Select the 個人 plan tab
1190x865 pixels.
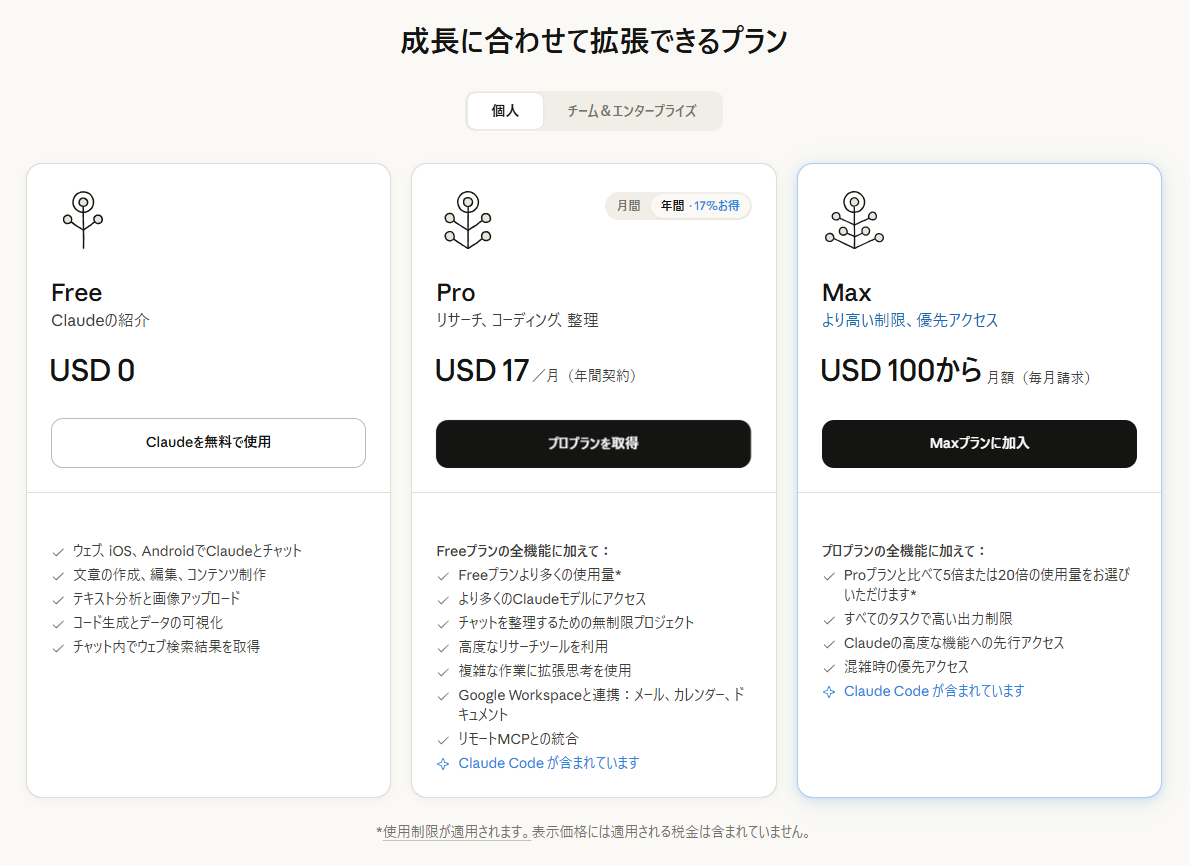pyautogui.click(x=505, y=111)
